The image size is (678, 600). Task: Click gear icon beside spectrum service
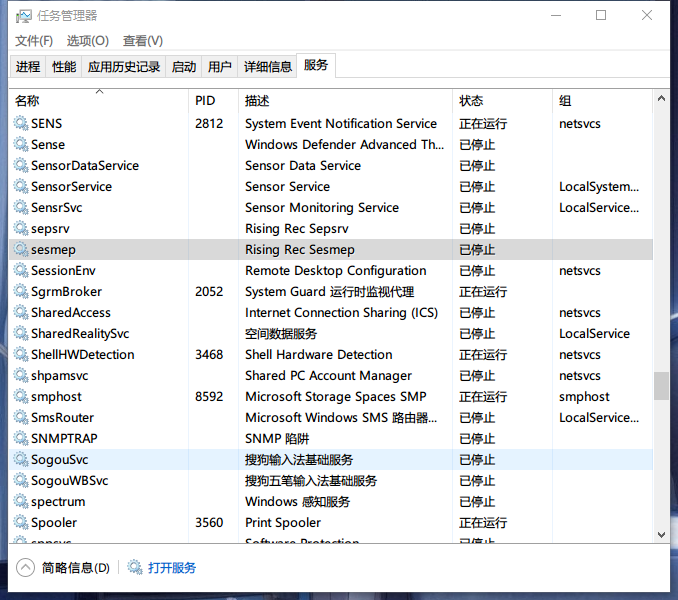(21, 501)
